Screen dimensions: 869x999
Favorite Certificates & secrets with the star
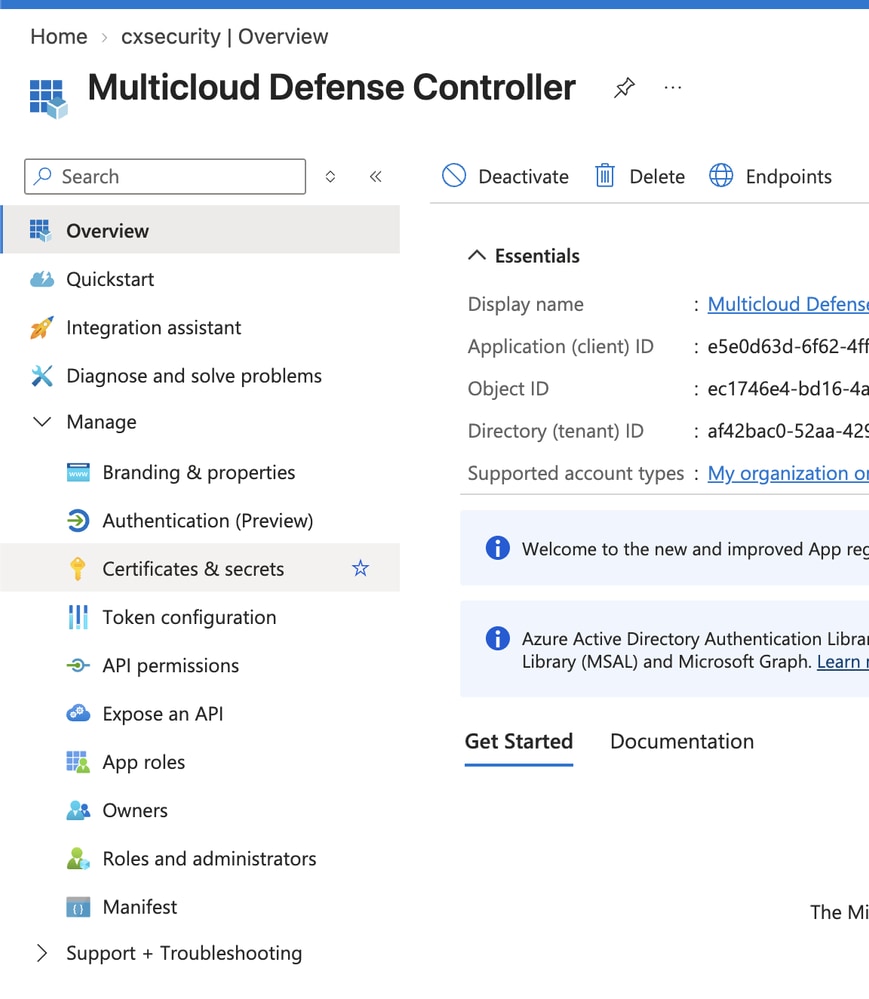tap(361, 568)
